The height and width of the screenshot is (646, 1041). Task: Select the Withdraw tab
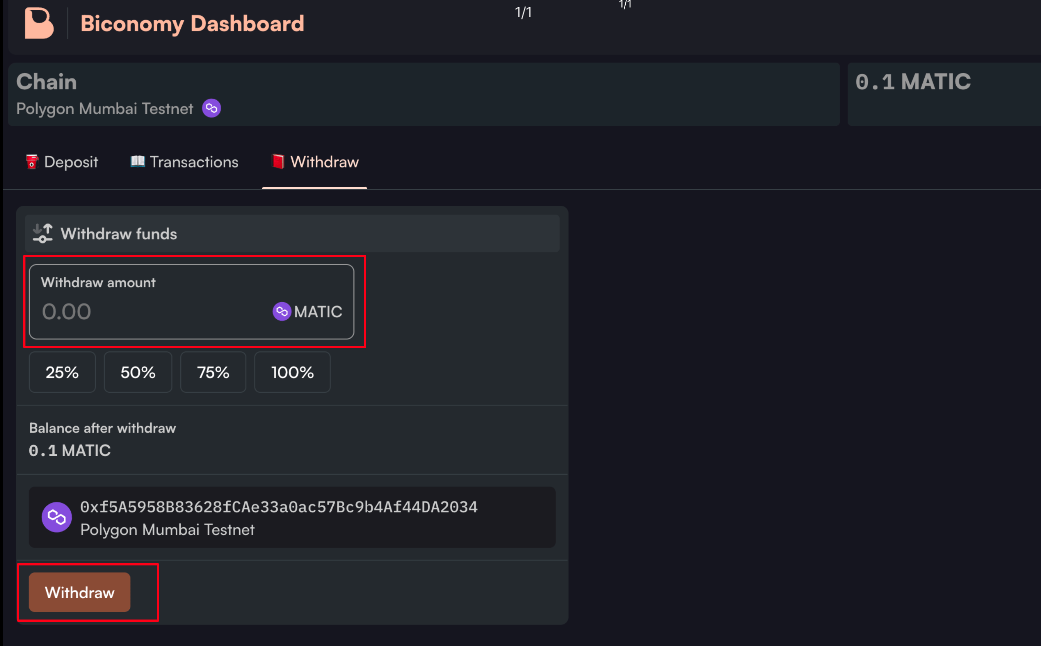pos(315,162)
